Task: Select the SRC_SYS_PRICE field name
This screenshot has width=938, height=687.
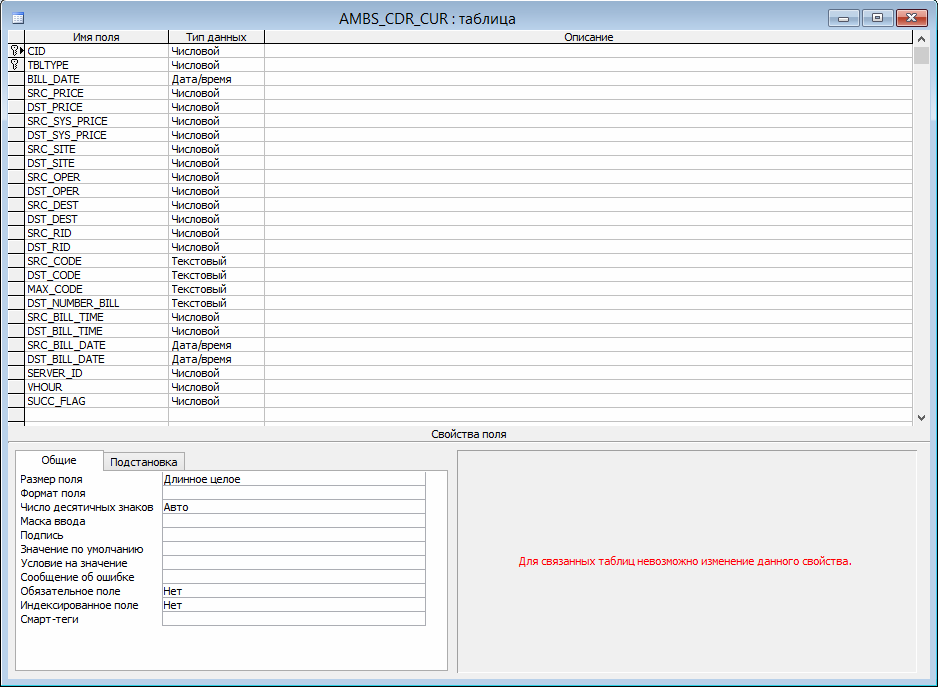Action: coord(67,121)
